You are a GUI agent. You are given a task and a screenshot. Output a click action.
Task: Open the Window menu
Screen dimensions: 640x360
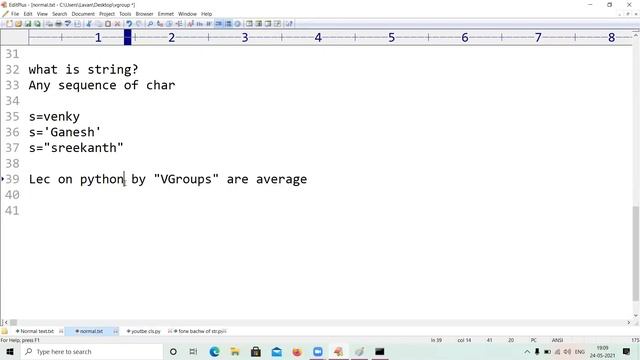click(x=187, y=14)
